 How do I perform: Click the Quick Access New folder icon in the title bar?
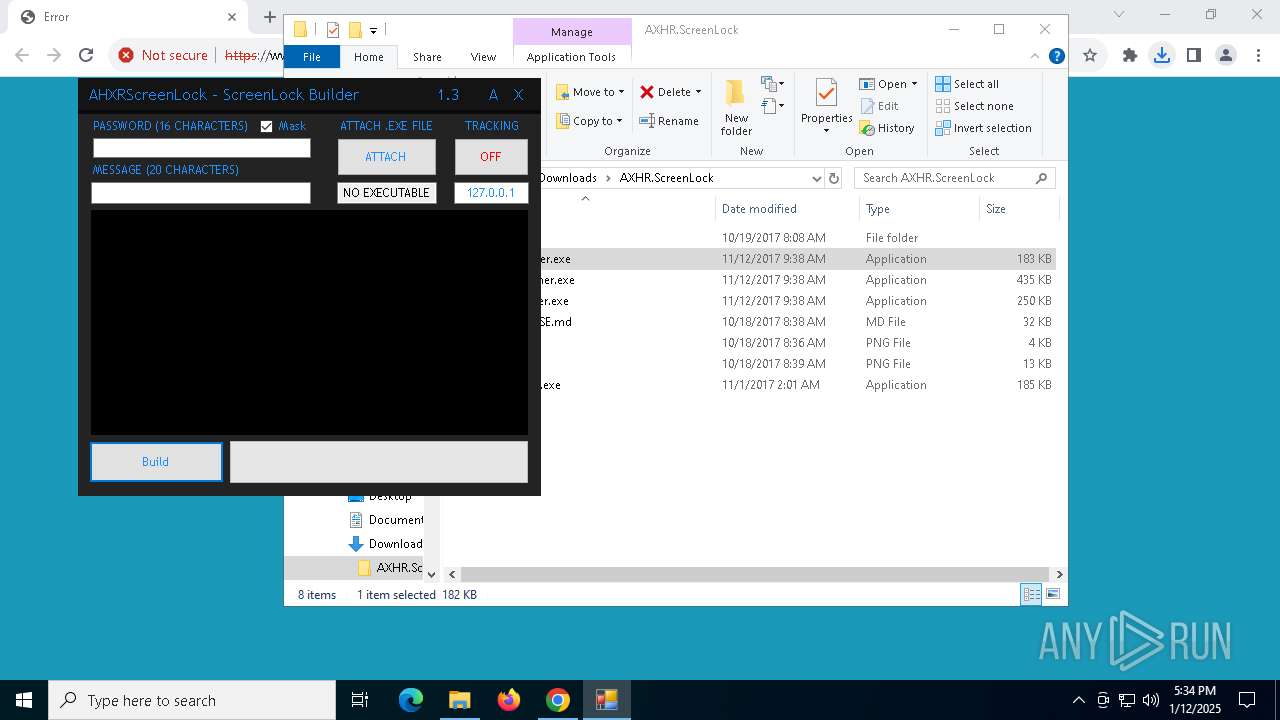[x=354, y=30]
